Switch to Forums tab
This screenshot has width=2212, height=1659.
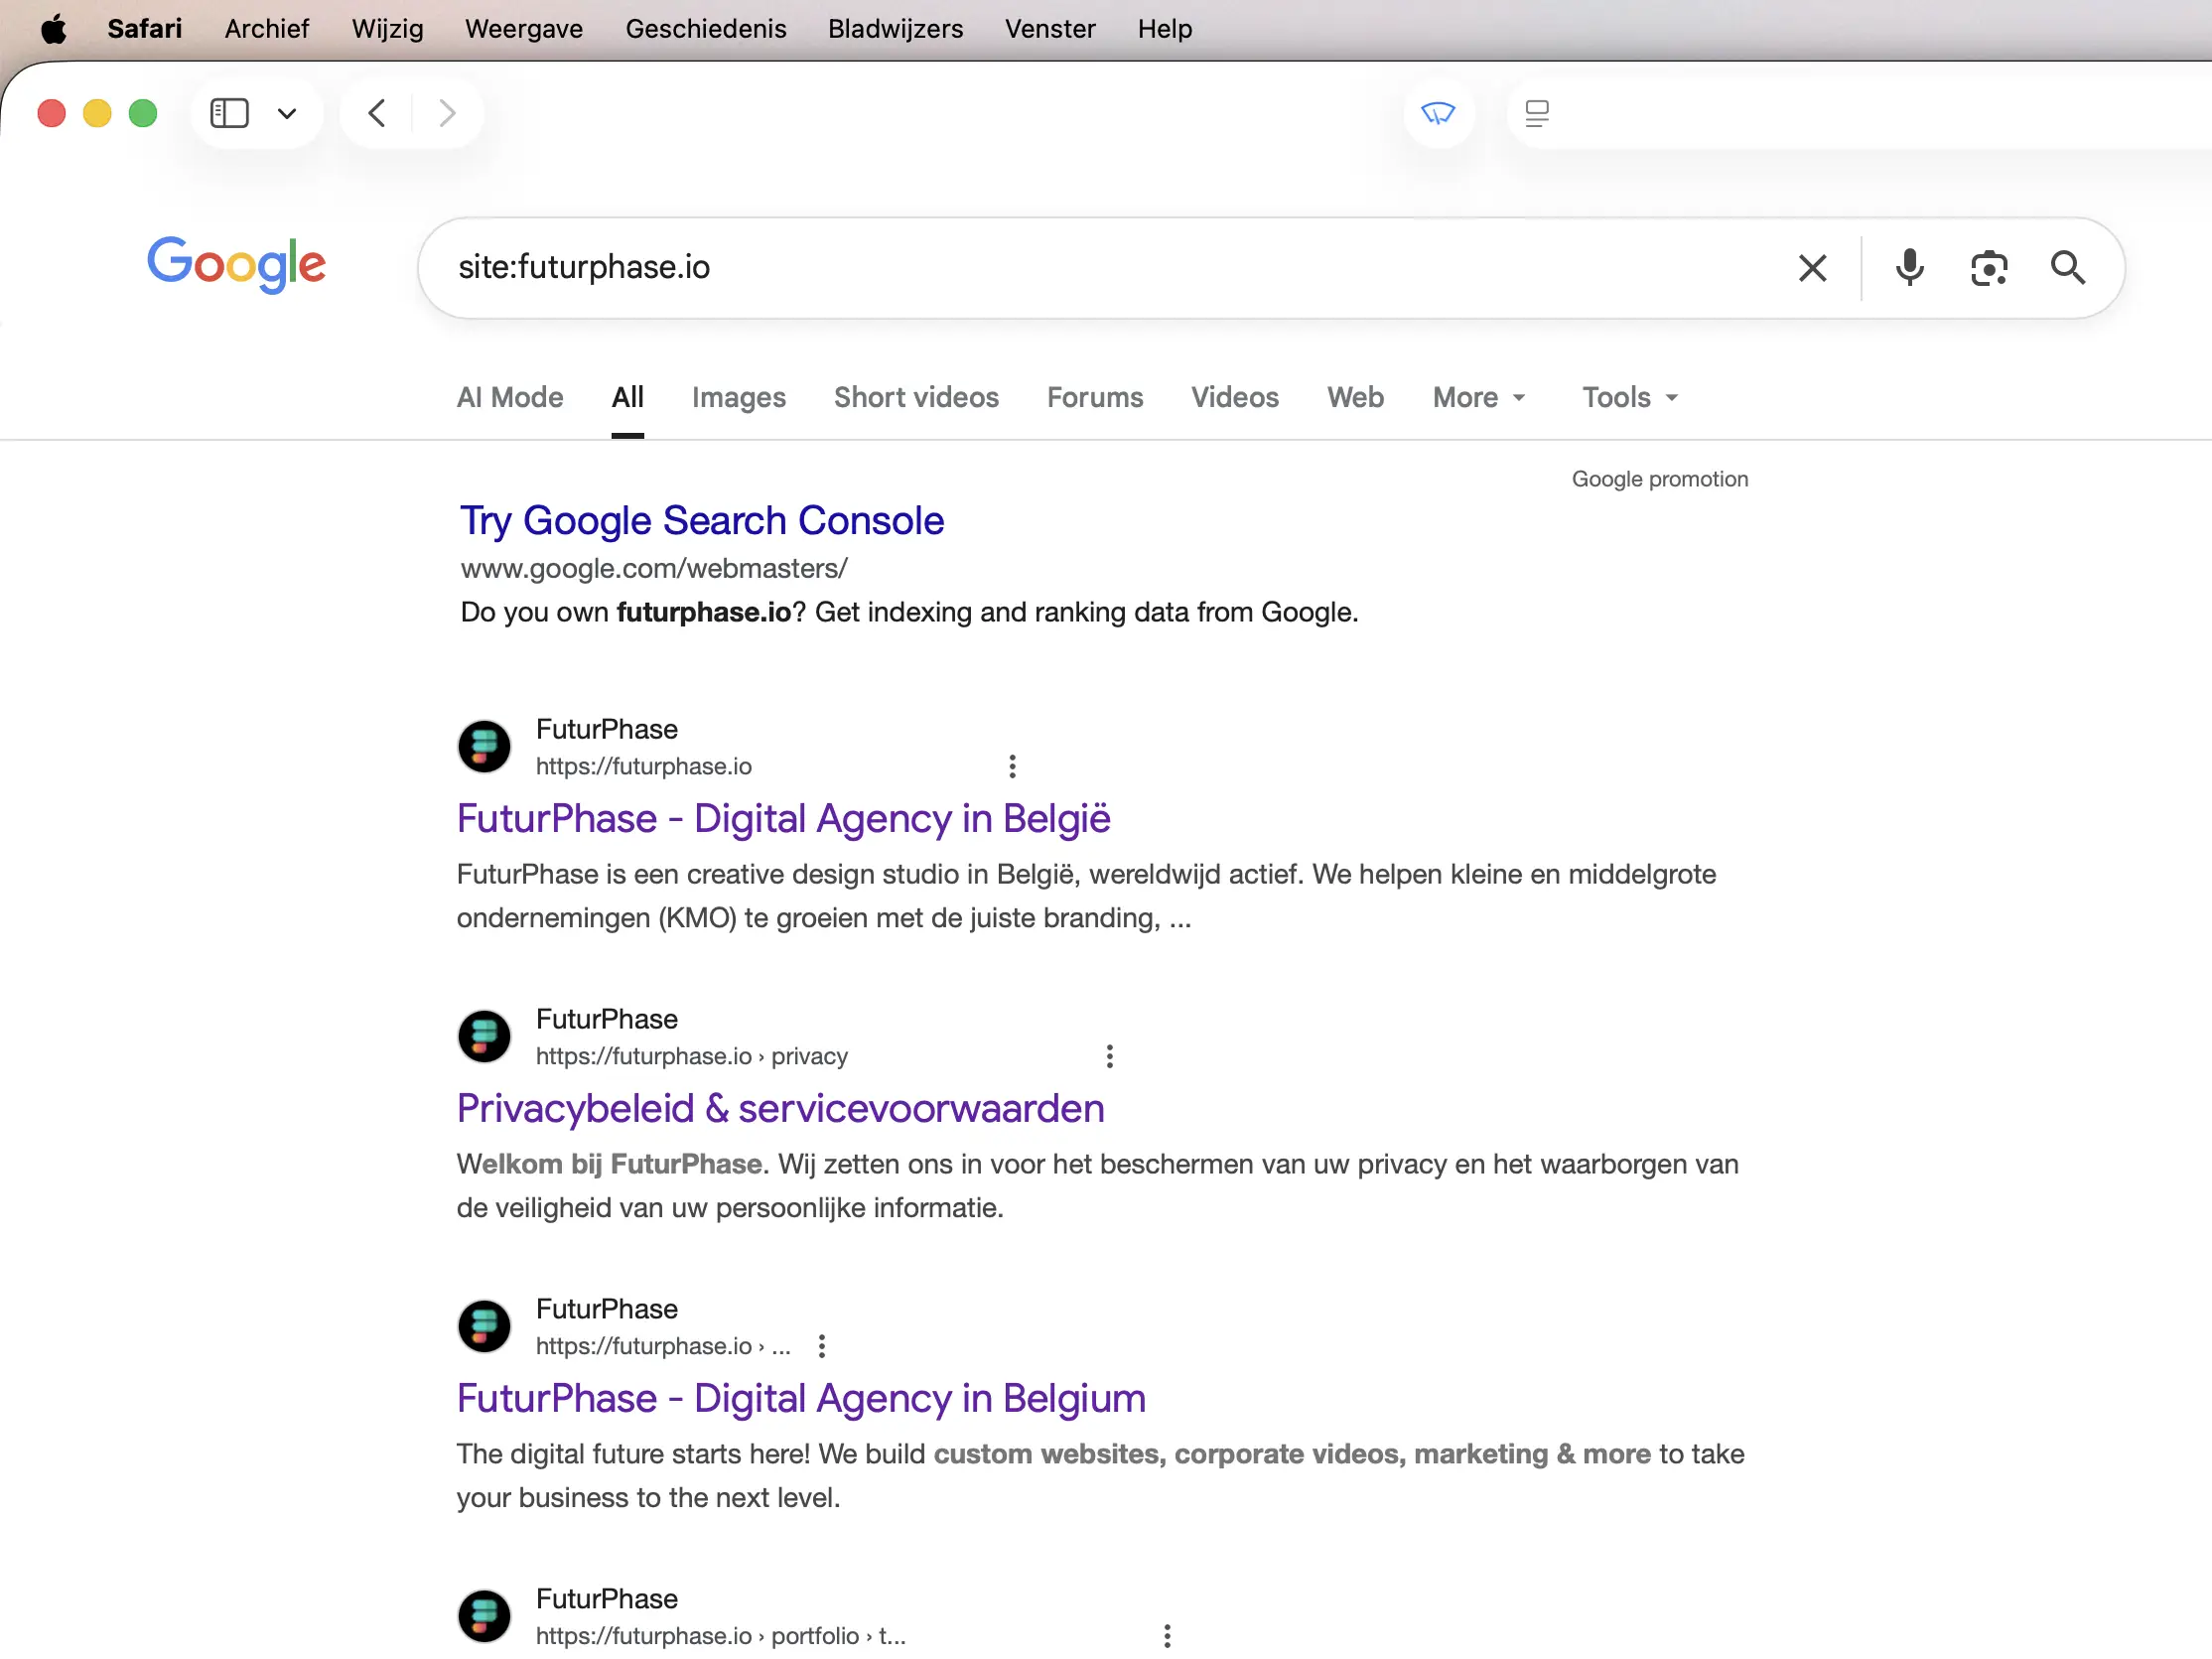1094,397
